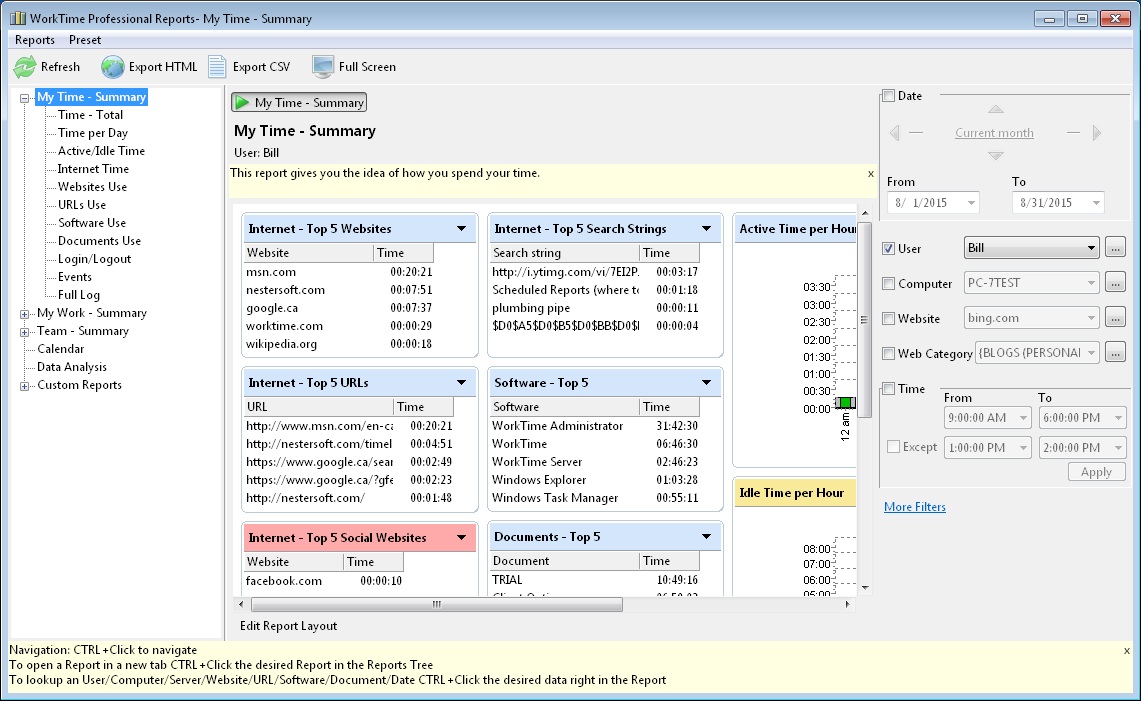Go to previous date period arrow
The image size is (1141, 701).
894,133
